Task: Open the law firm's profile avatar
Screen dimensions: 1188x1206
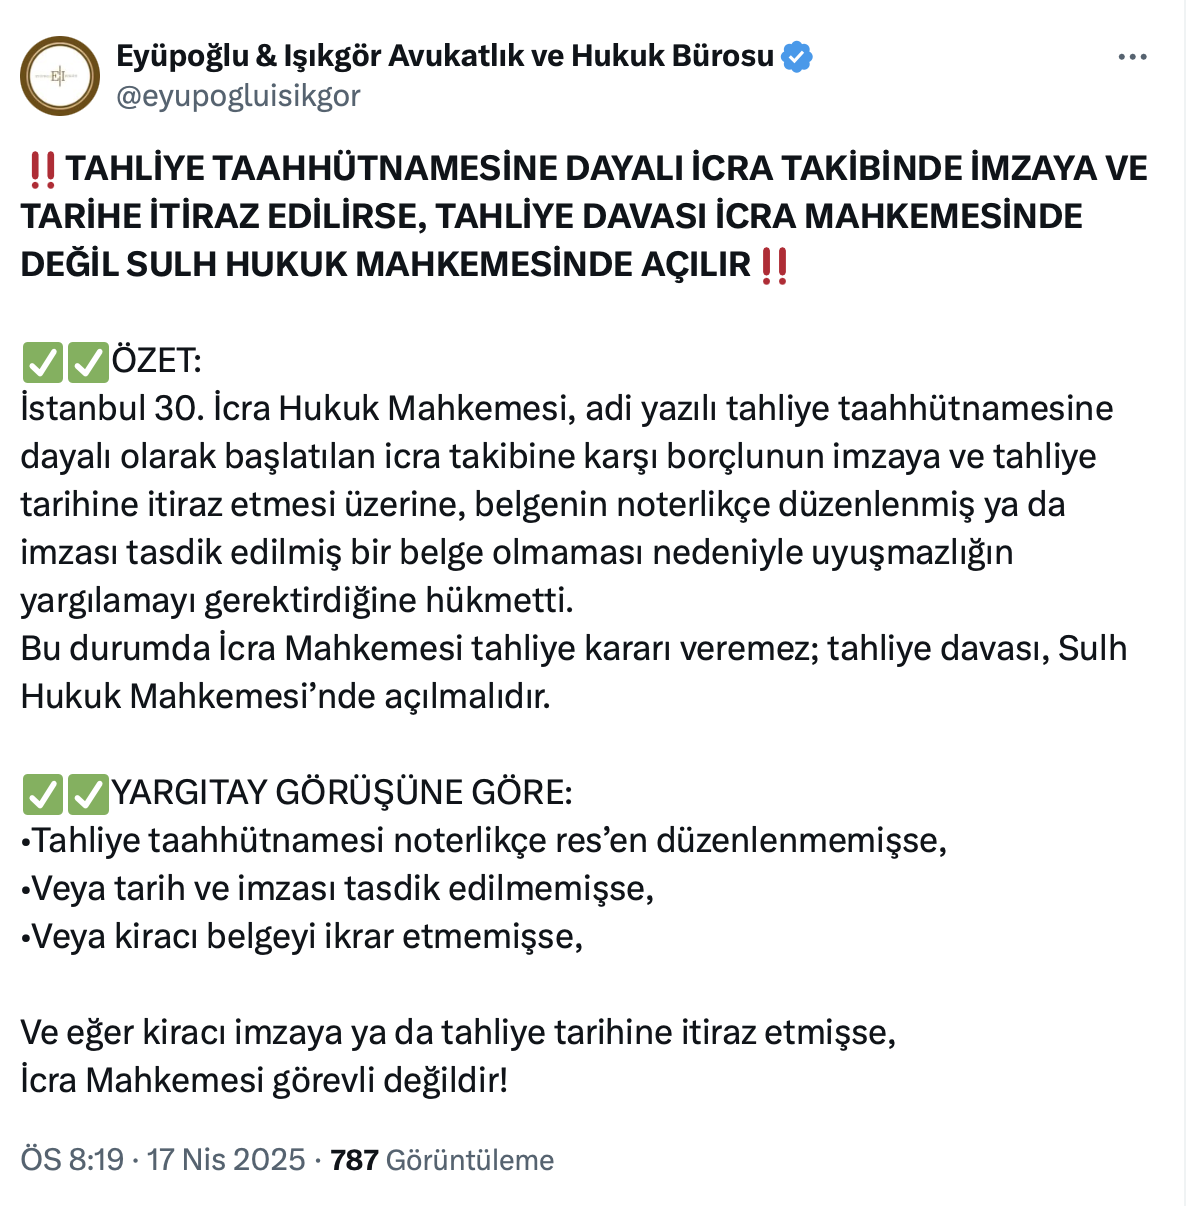Action: (x=60, y=76)
